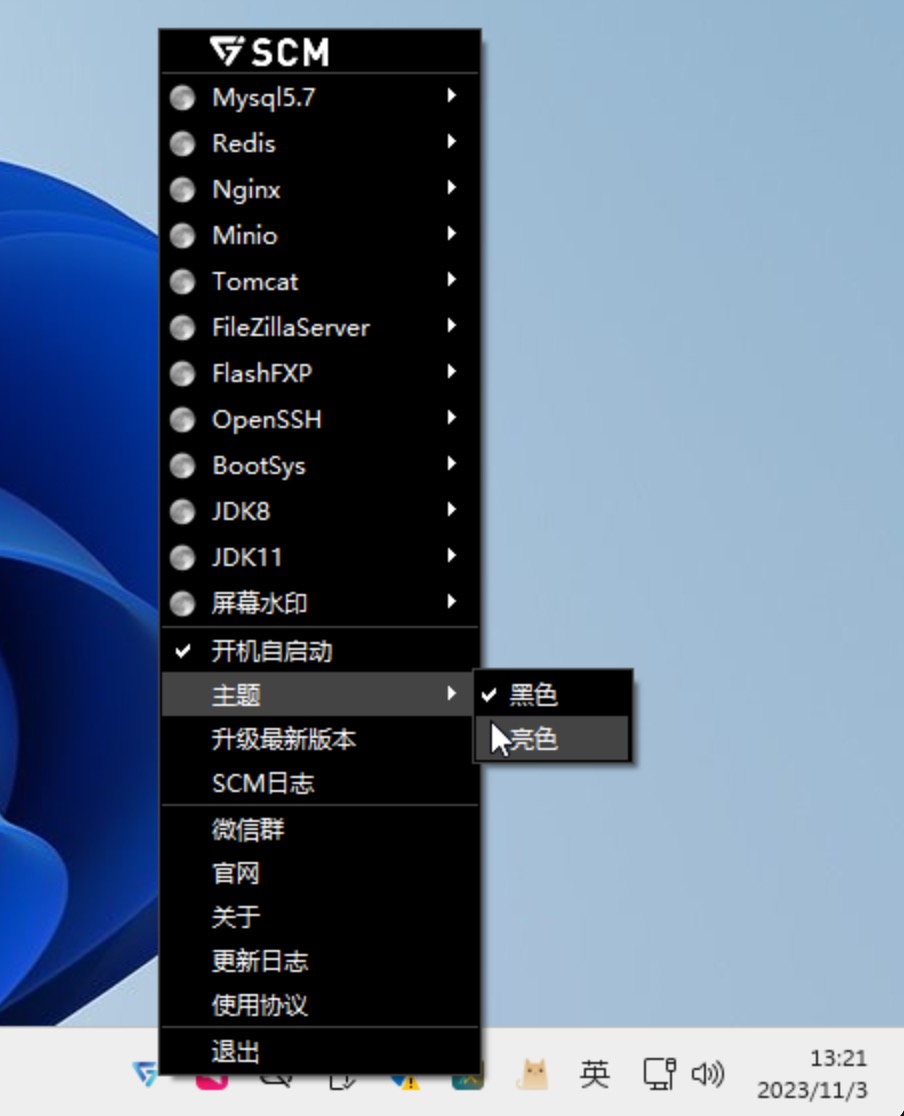This screenshot has height=1116, width=904.
Task: Expand the Minio submenu arrow
Action: [451, 233]
